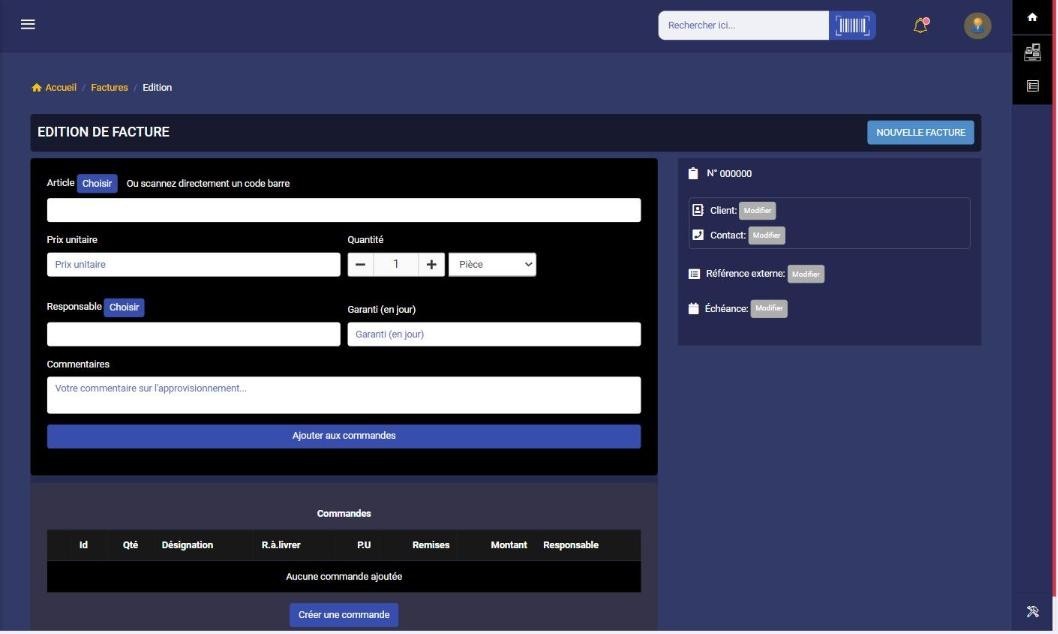Decrease quantity with minus button
The image size is (1058, 634).
(x=360, y=264)
